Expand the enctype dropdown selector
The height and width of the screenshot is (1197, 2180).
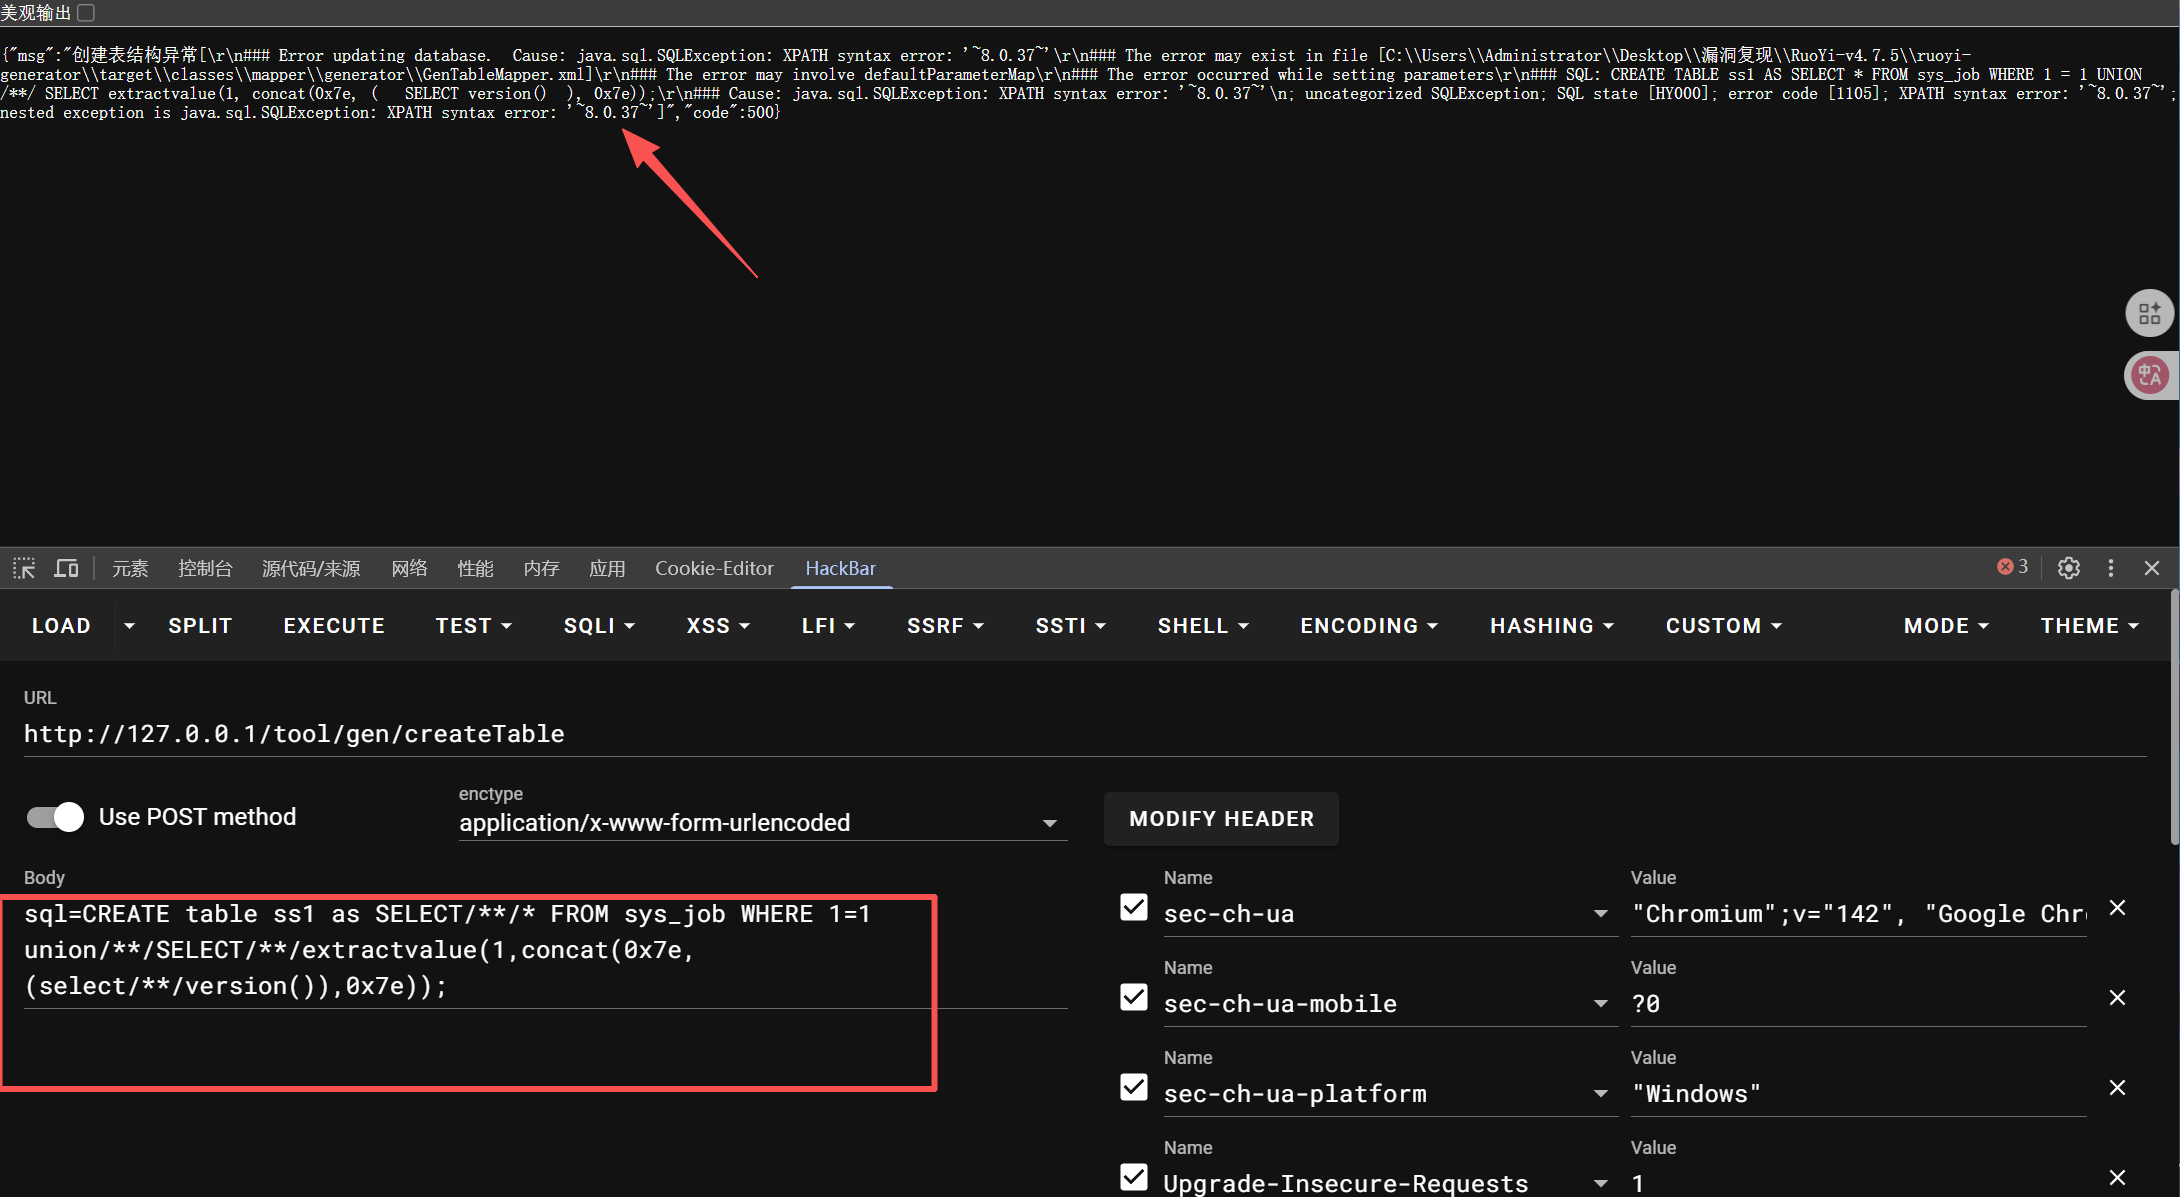point(762,823)
